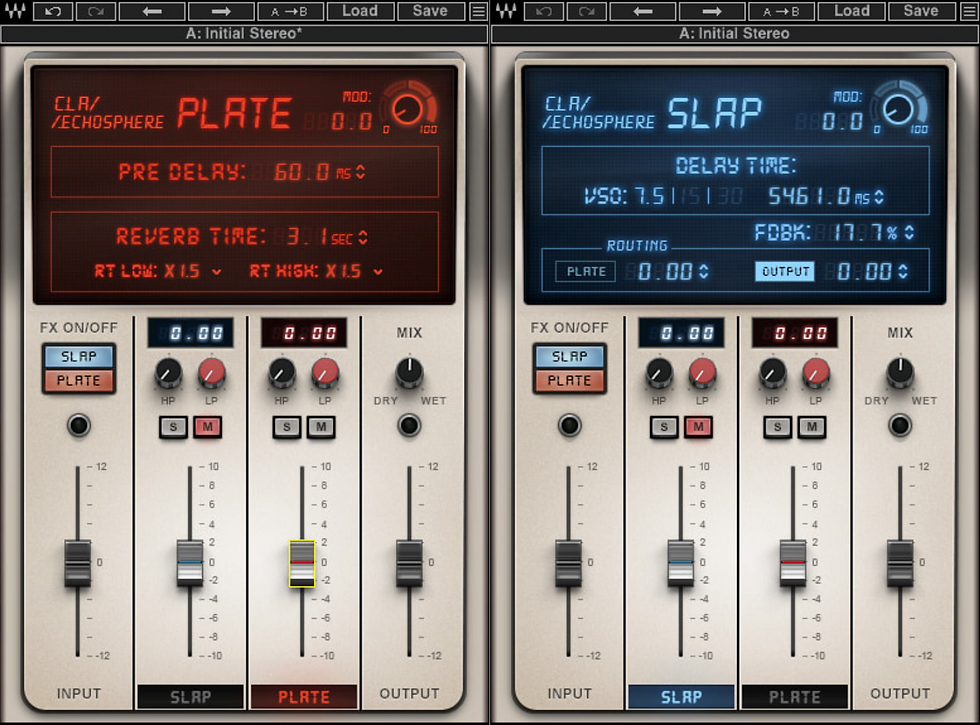Solo the Slap channel in left plugin

click(x=173, y=427)
